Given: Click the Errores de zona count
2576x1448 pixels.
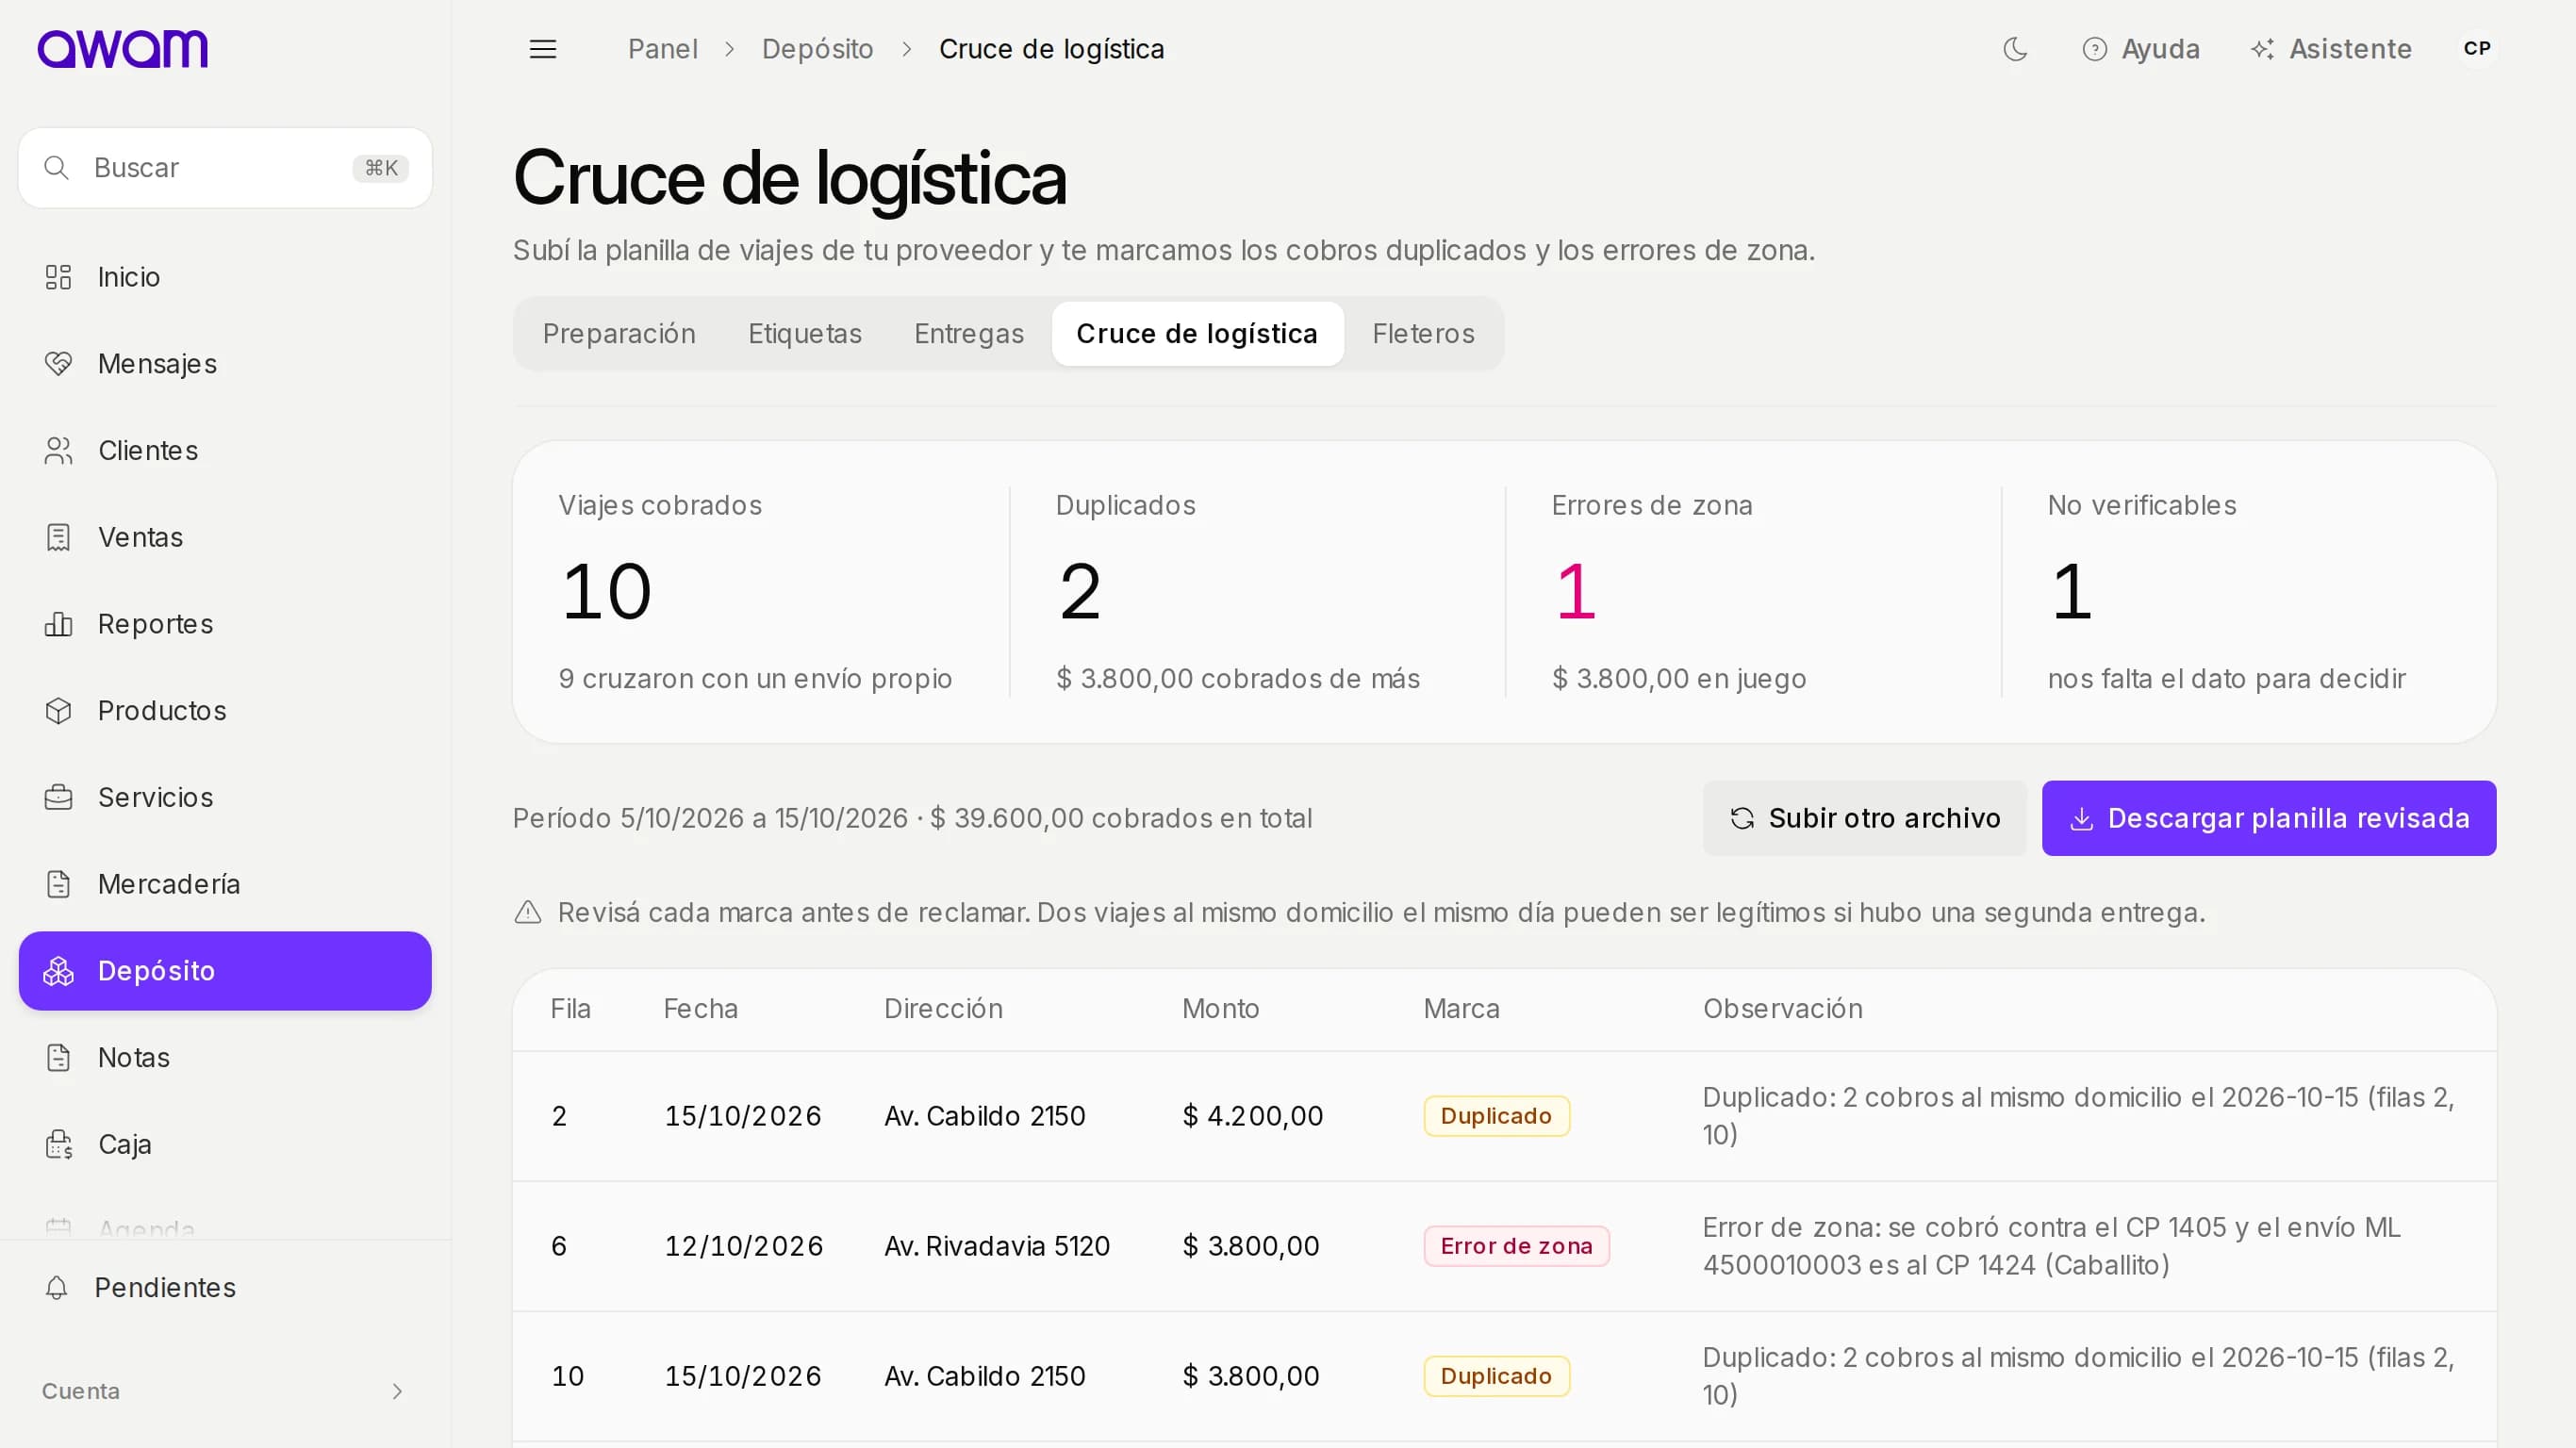Looking at the screenshot, I should click(x=1575, y=592).
